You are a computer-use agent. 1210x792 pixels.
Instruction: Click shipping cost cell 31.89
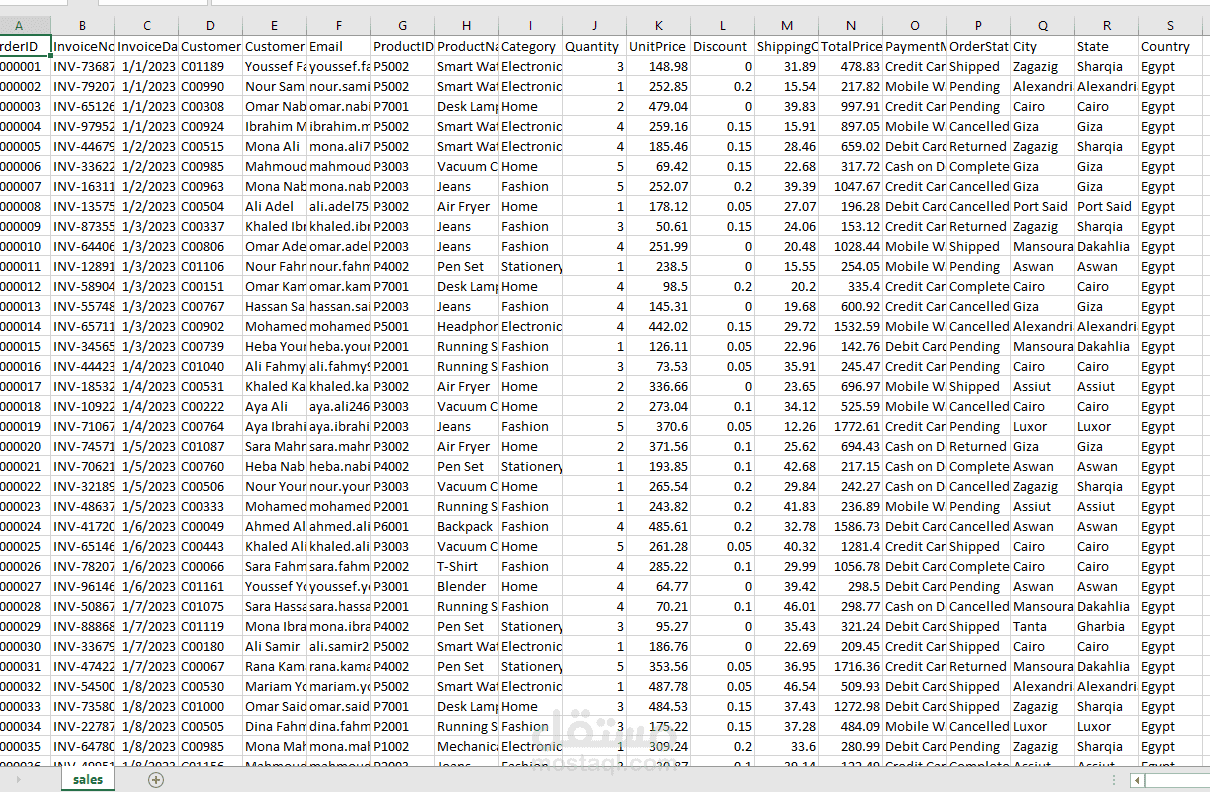pos(786,66)
